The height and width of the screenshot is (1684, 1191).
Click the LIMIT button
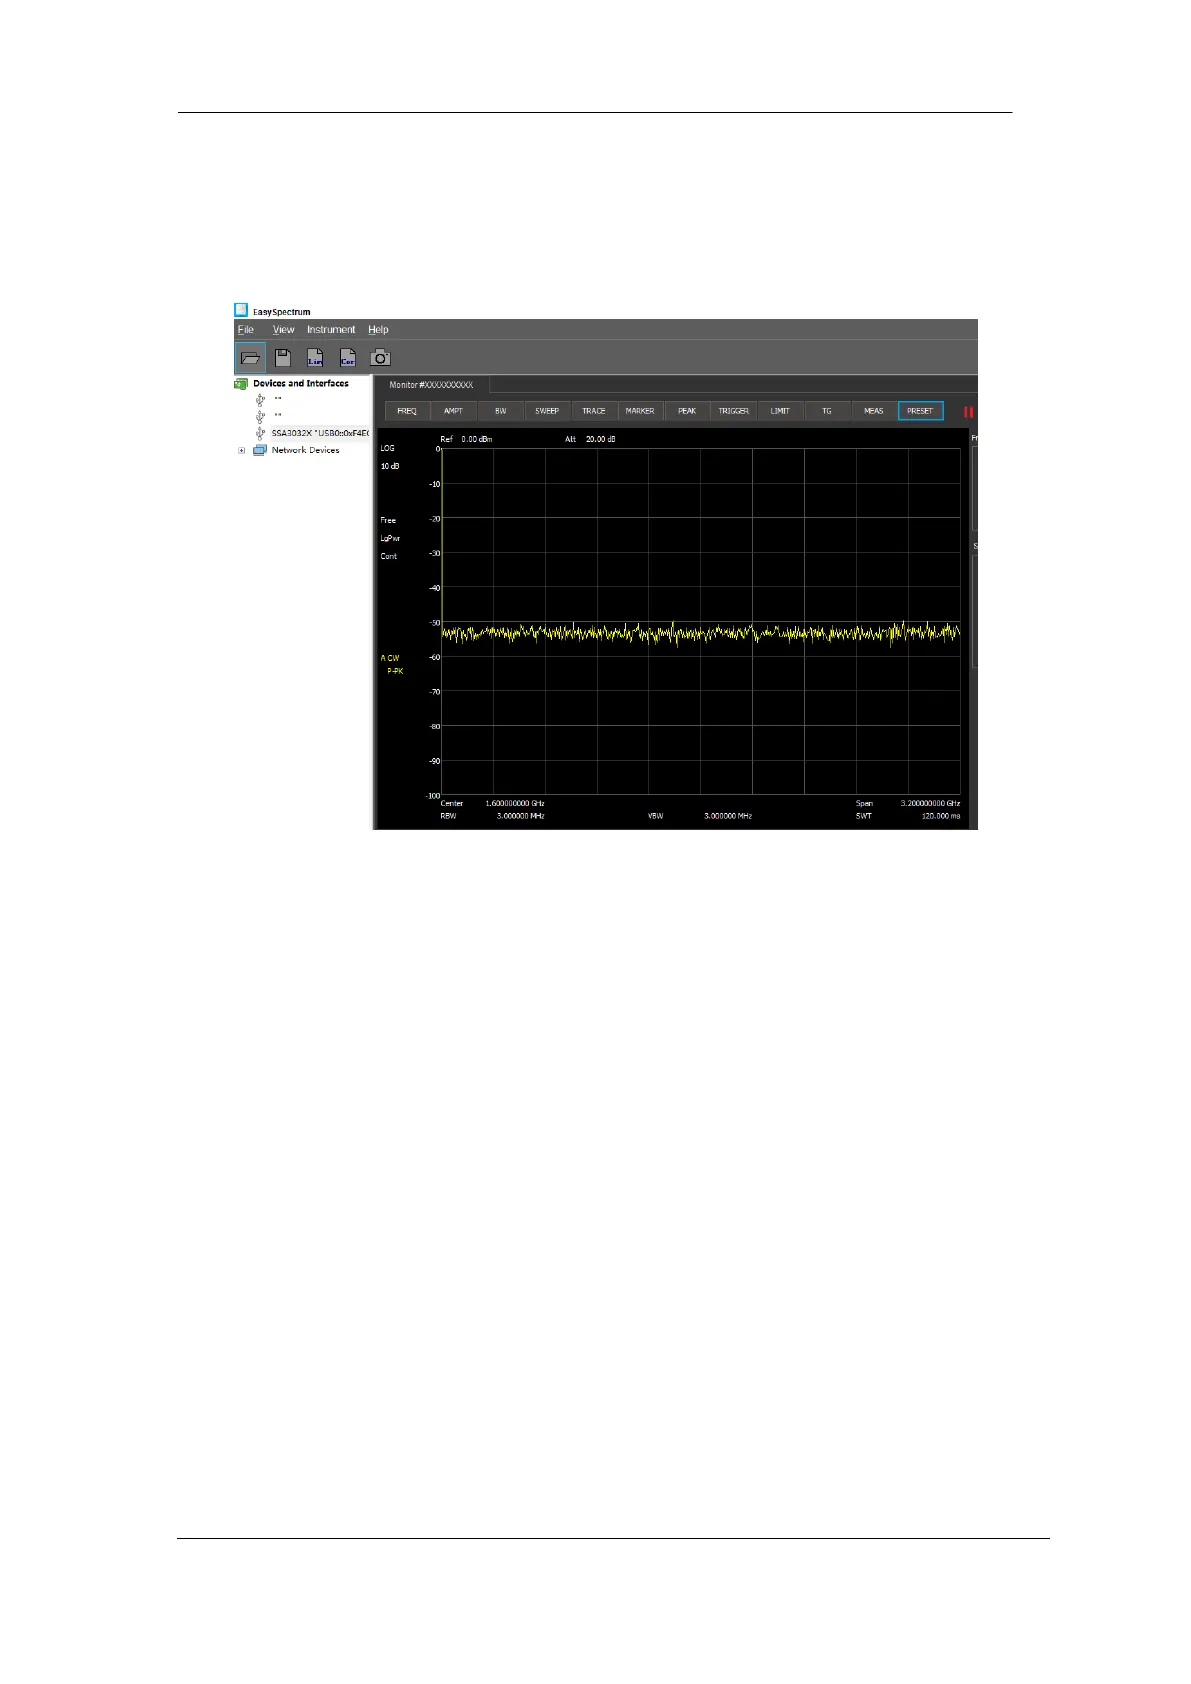pos(780,411)
